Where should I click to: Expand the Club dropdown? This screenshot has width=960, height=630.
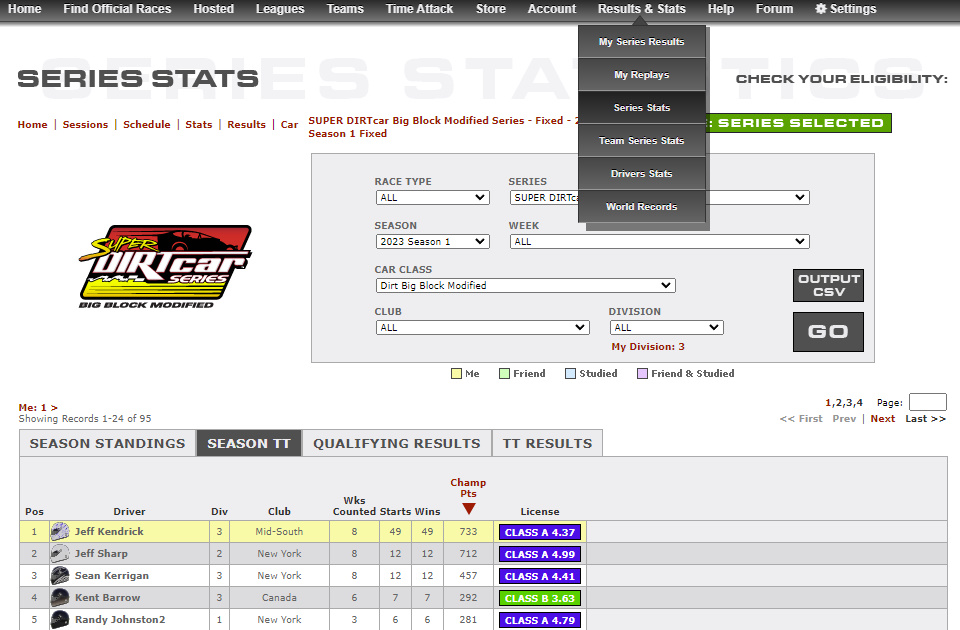pos(482,328)
